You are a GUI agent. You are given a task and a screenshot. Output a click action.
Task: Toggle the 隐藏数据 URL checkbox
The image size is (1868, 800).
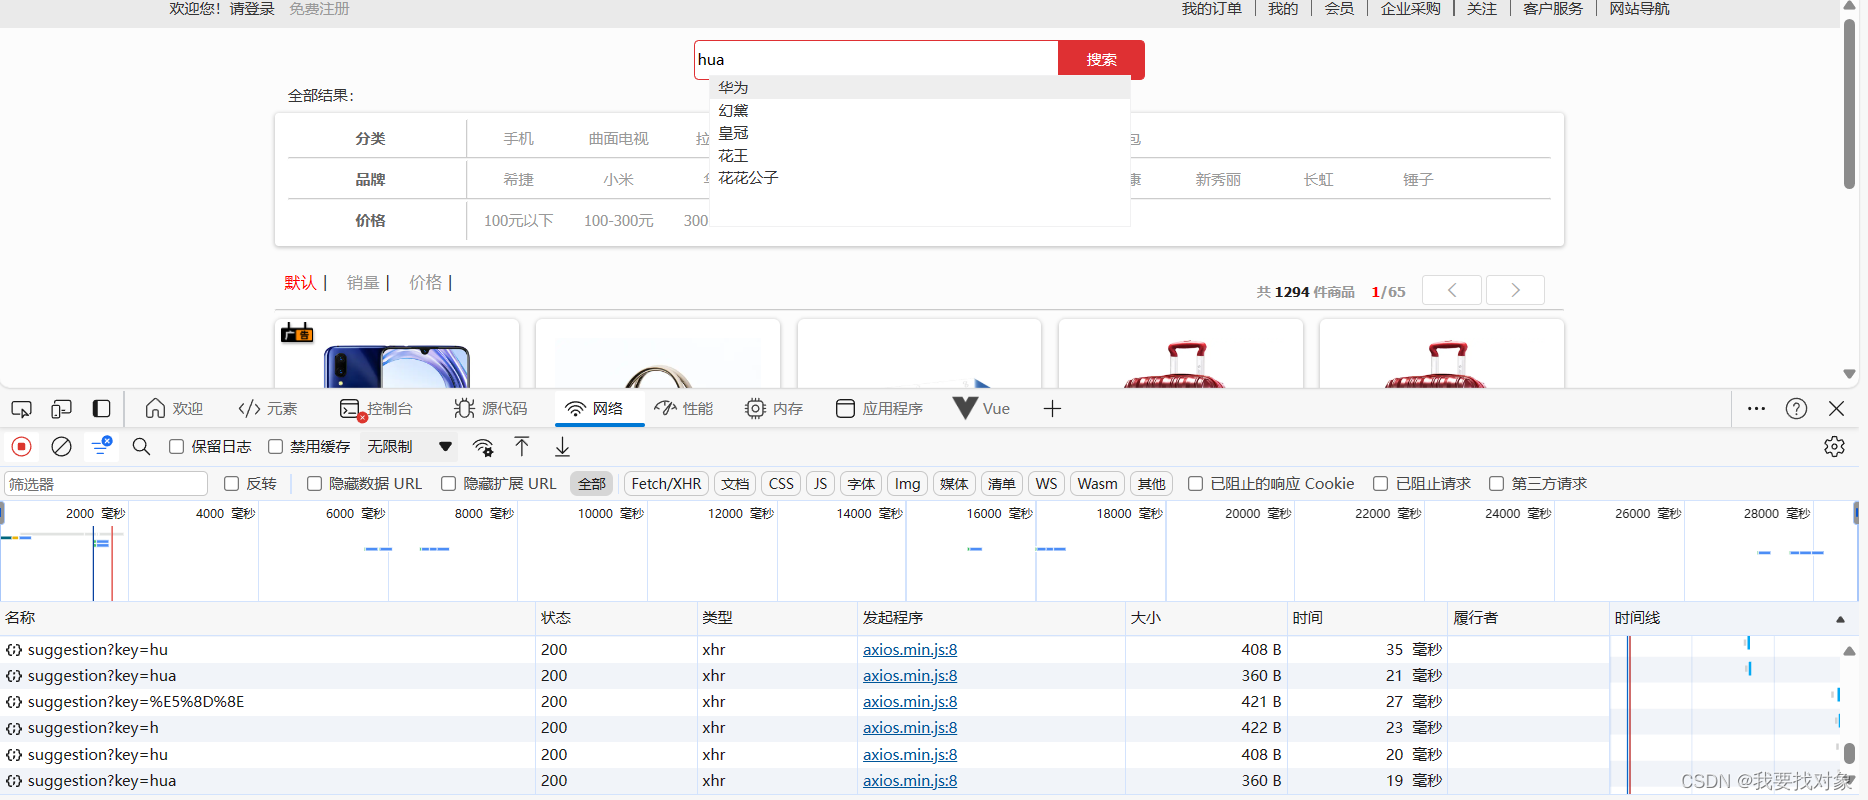pos(314,484)
